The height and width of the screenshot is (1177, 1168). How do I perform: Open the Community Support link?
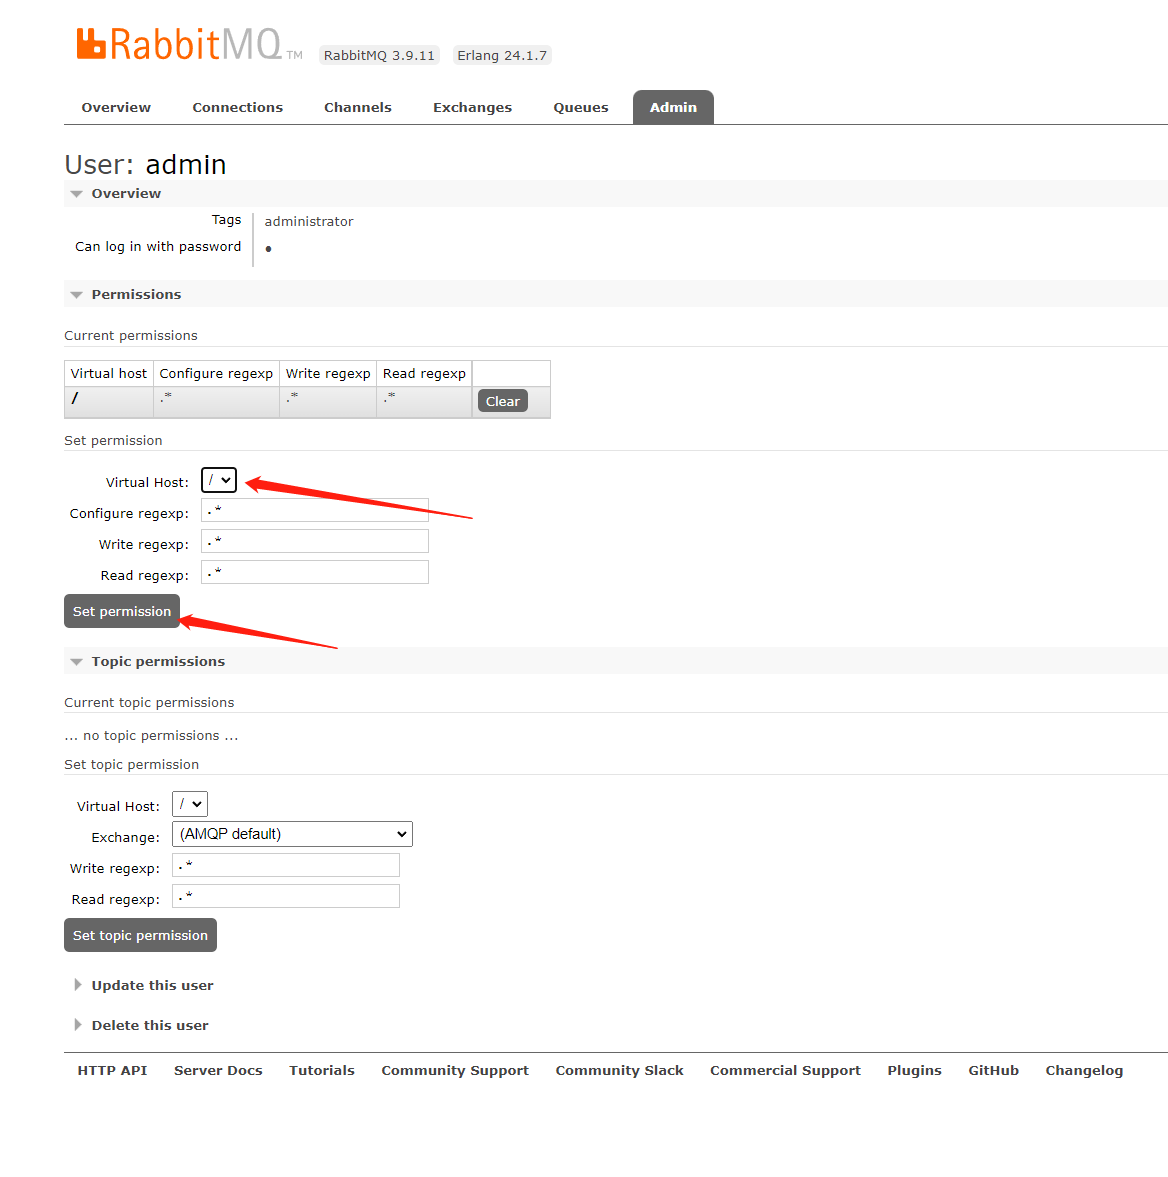455,1070
